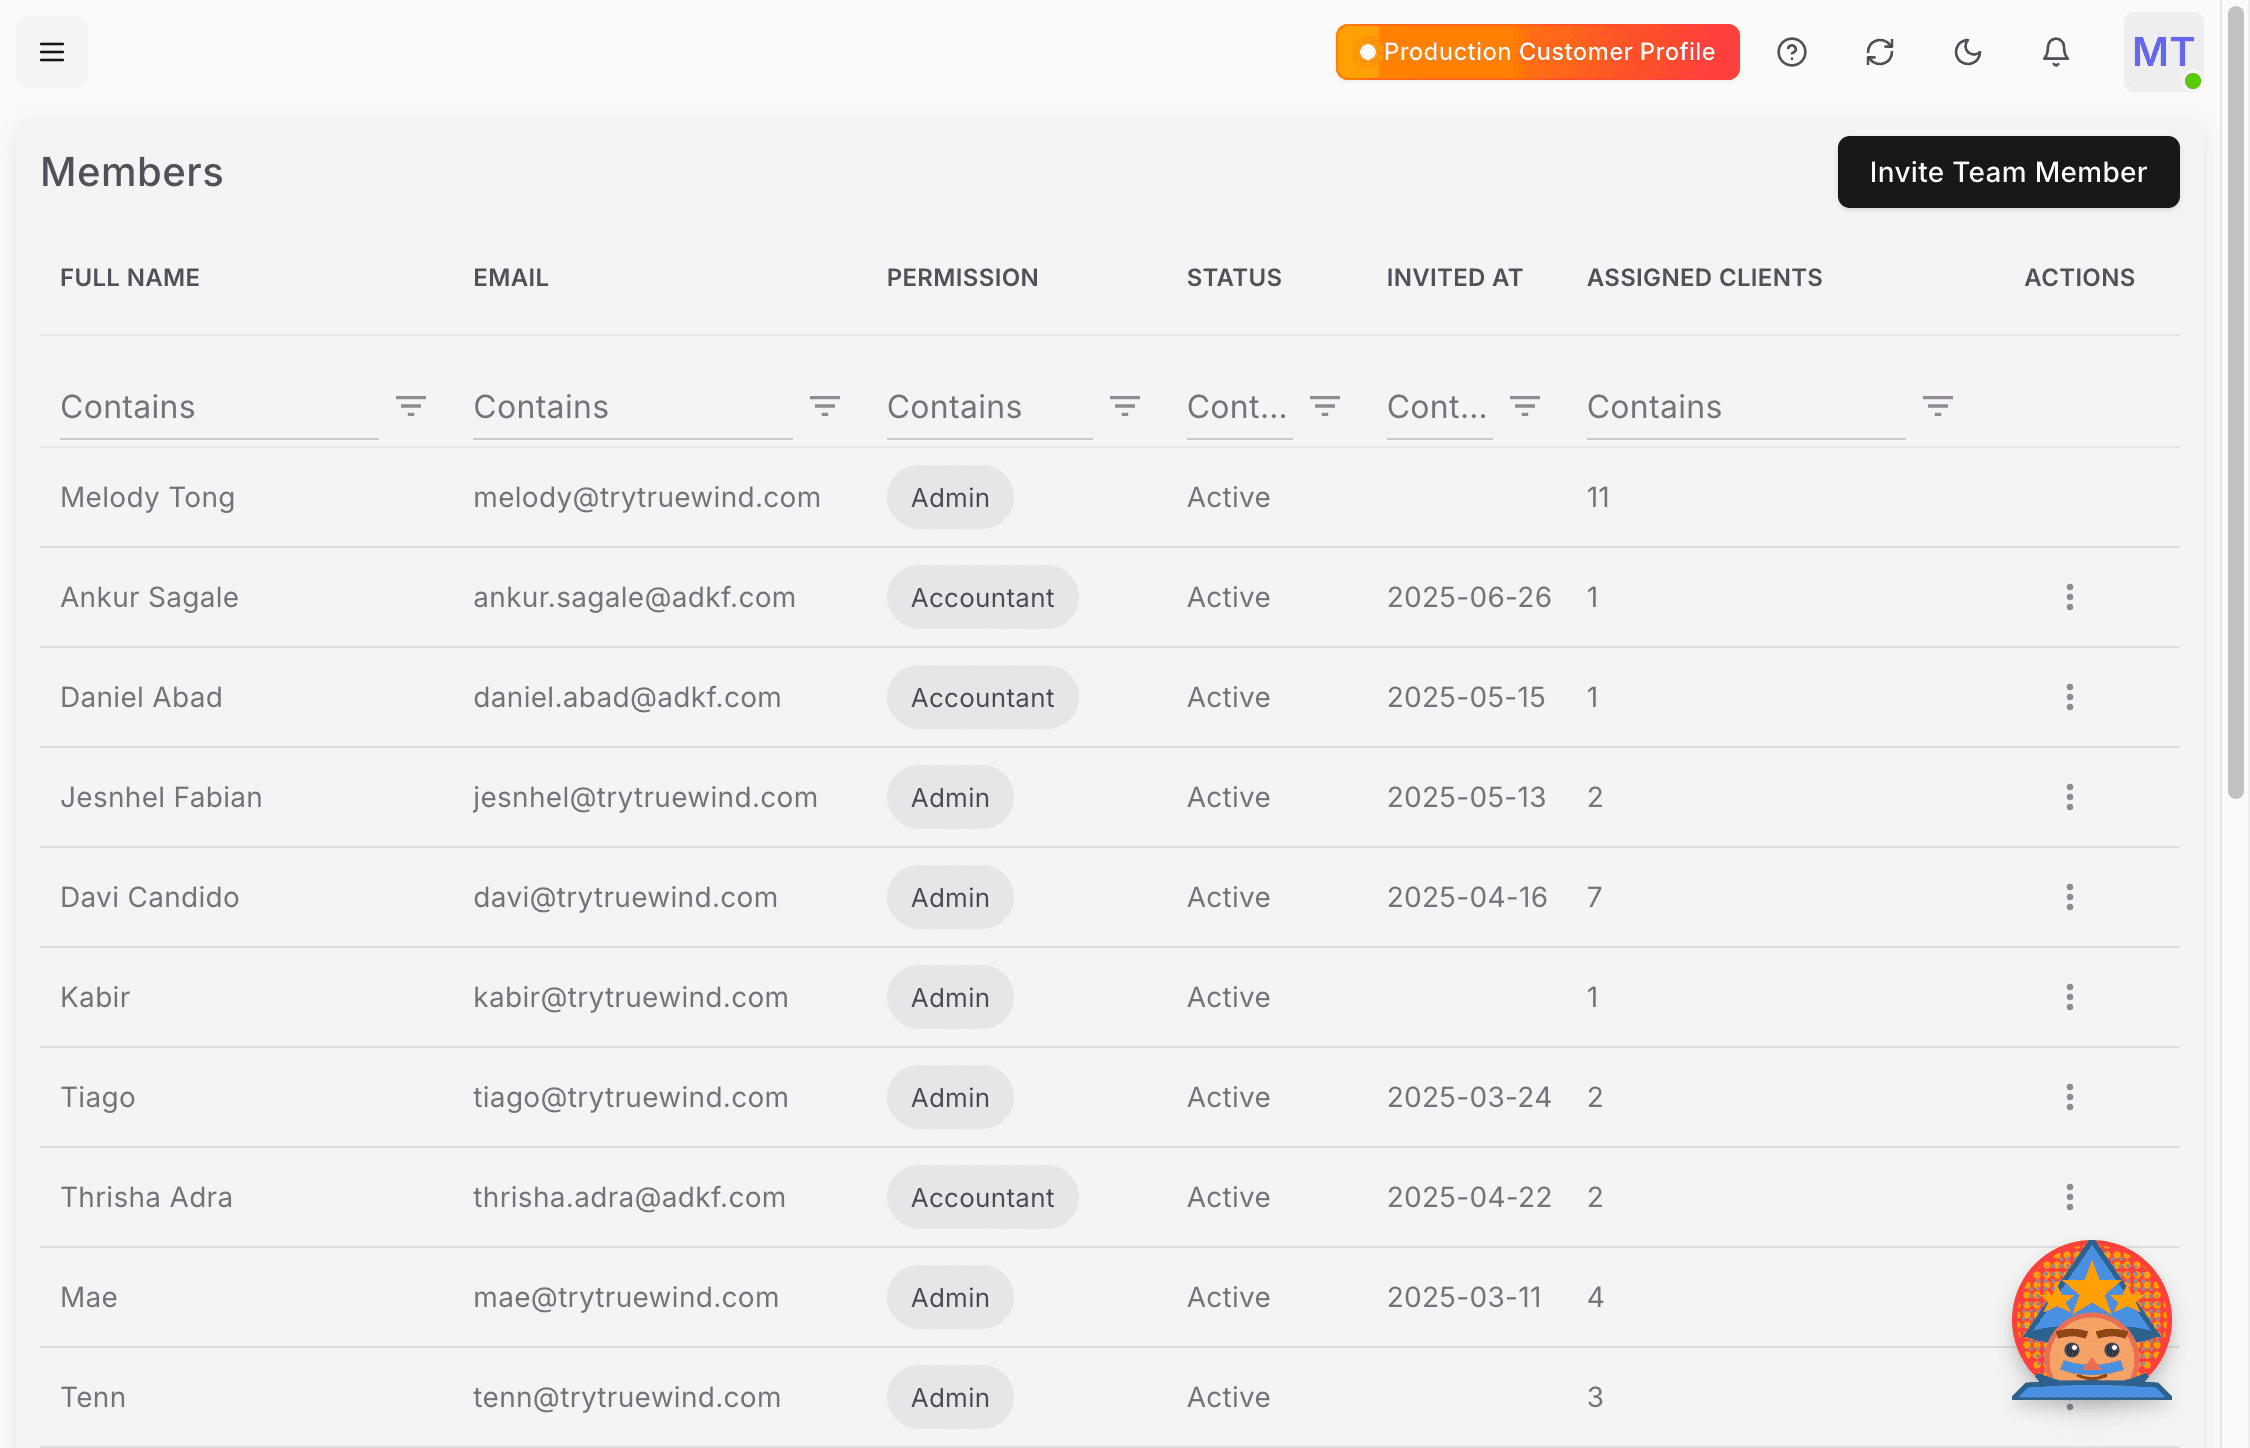Click the help question mark icon

(x=1791, y=52)
